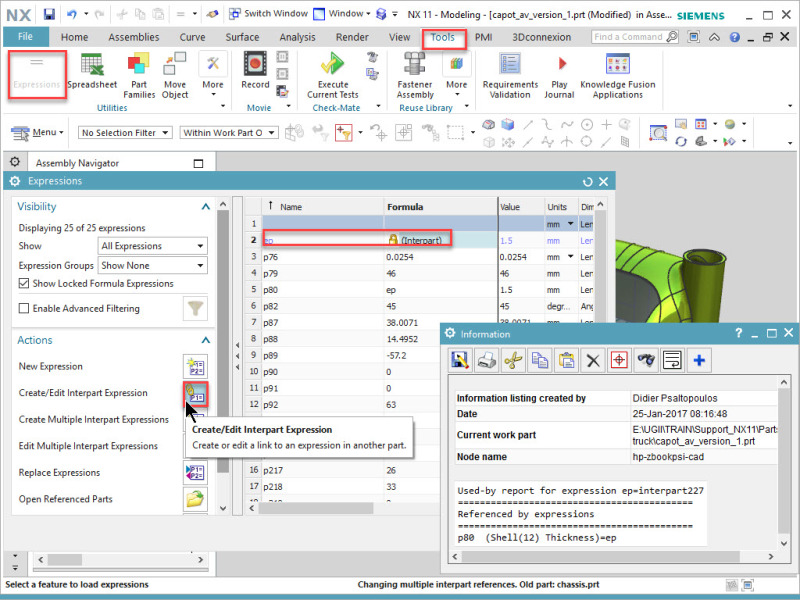Click Create/Edit Interpart Expression icon
The image size is (800, 600).
(x=195, y=393)
